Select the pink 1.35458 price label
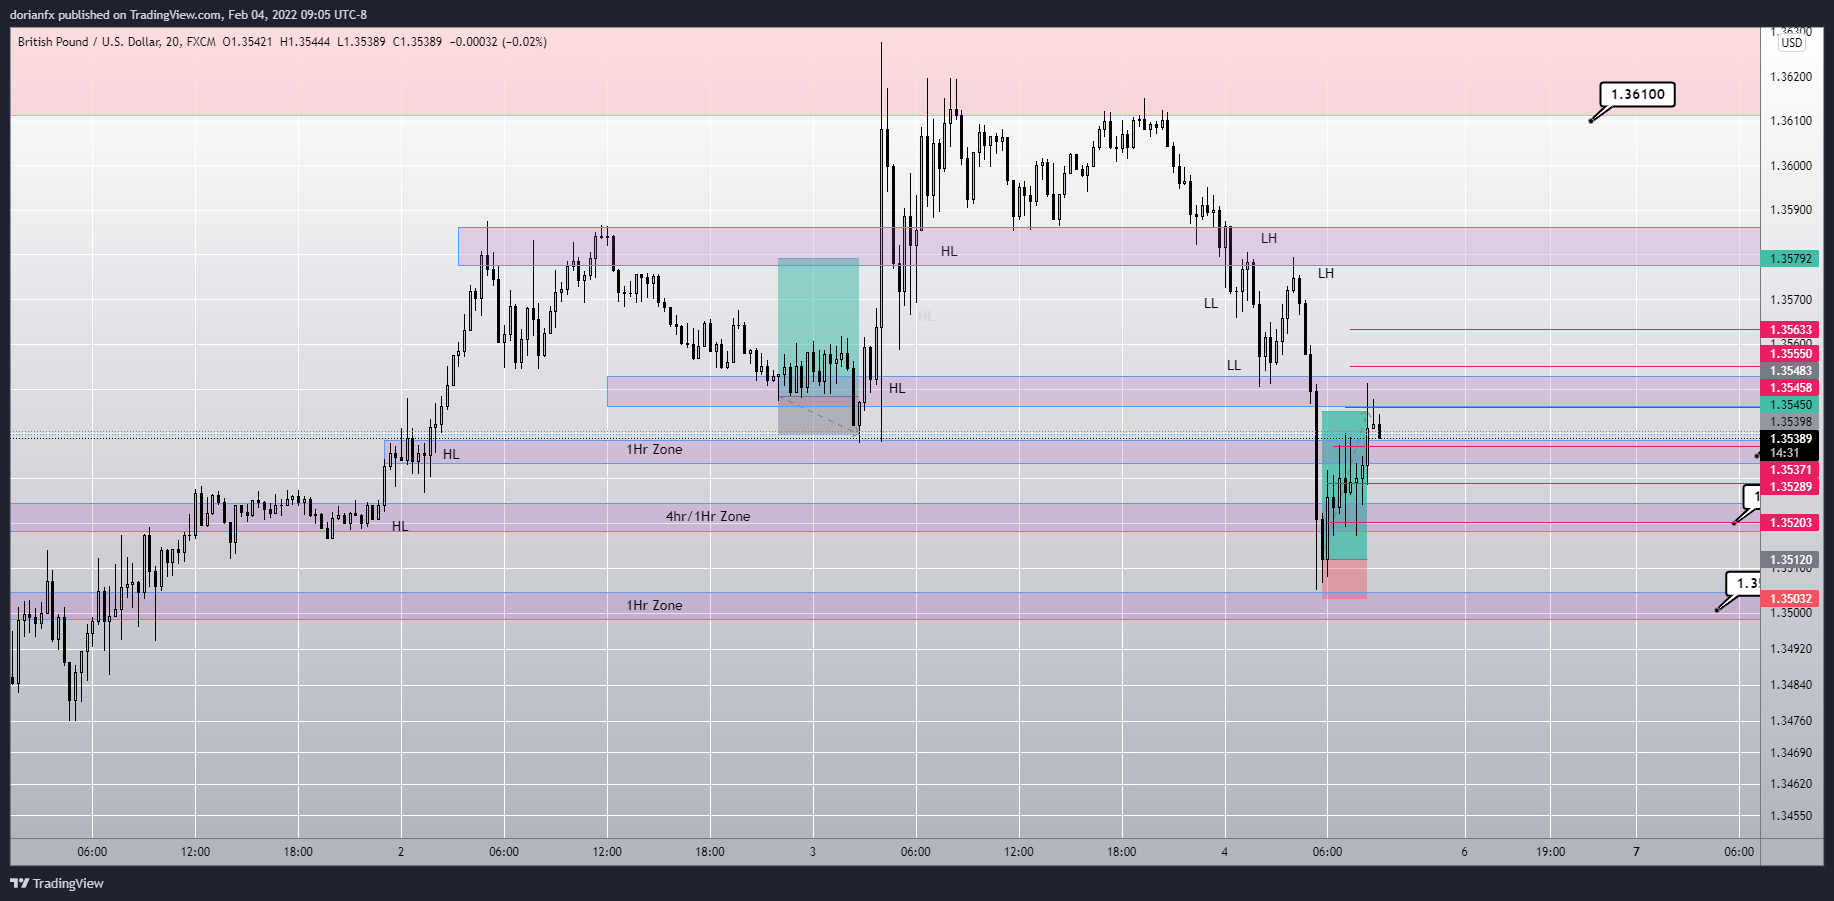1834x901 pixels. [1790, 388]
